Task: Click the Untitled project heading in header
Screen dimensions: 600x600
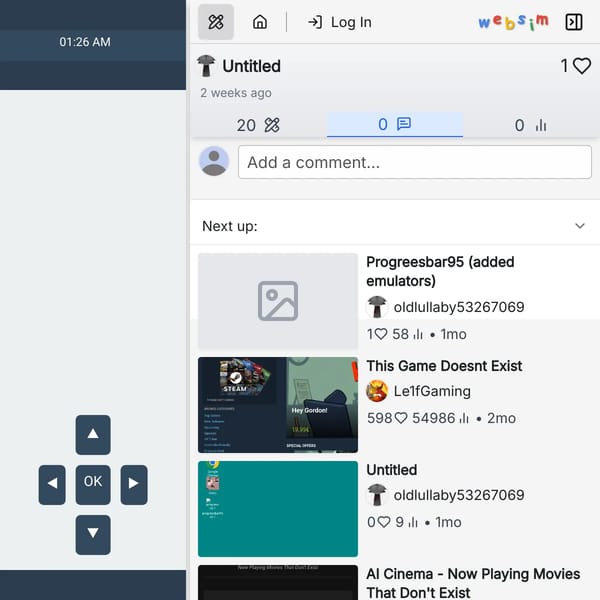Action: (251, 66)
